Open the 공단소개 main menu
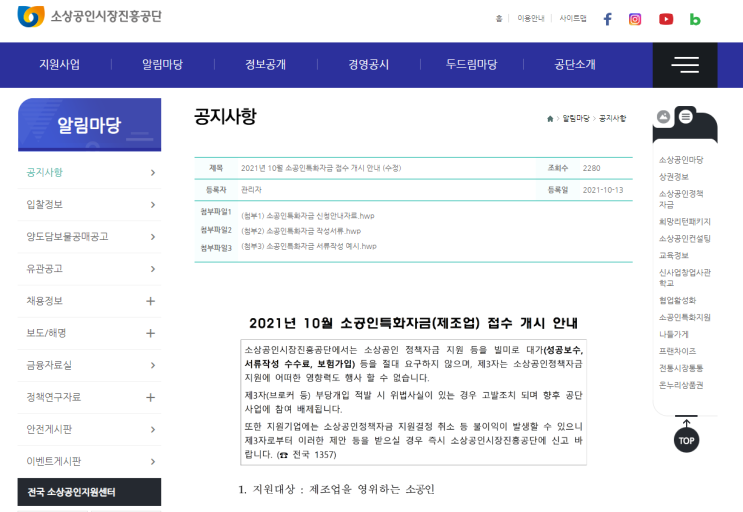This screenshot has height=512, width=743. [x=575, y=64]
